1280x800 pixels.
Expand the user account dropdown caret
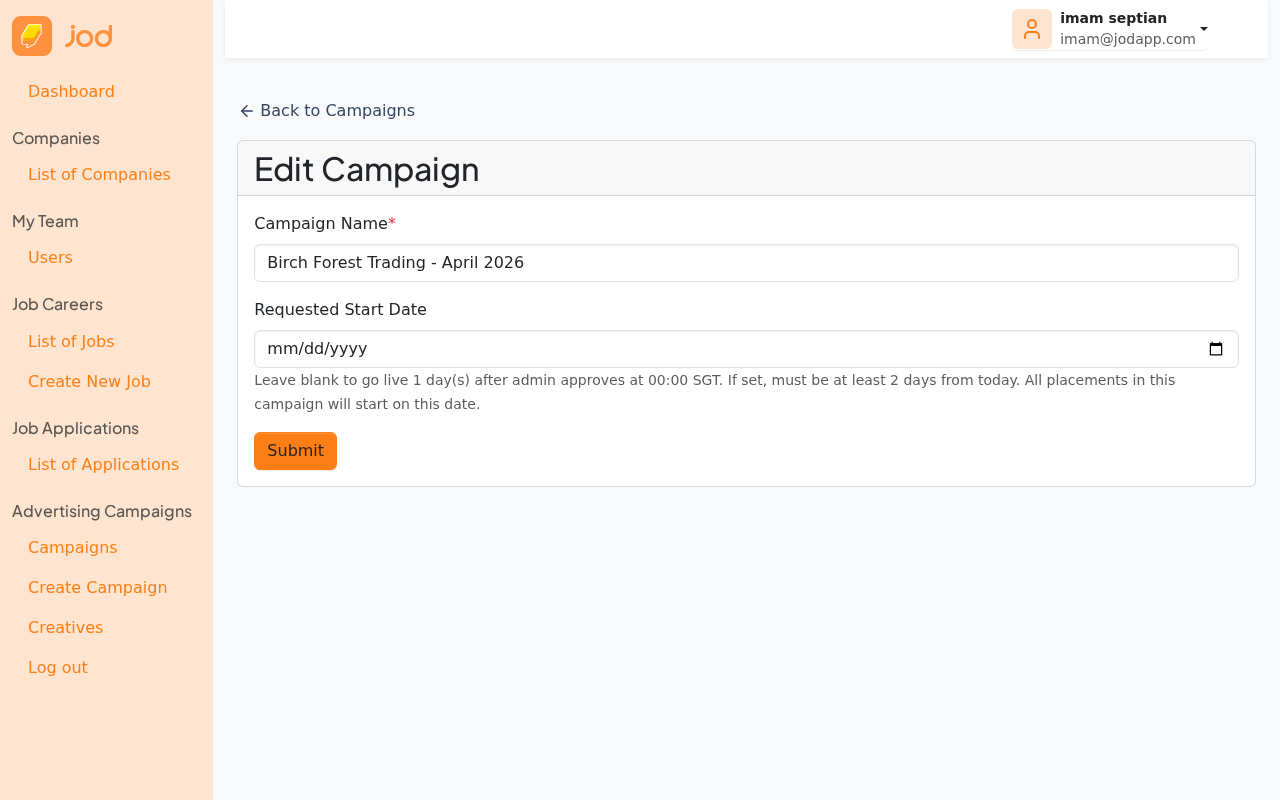point(1204,29)
